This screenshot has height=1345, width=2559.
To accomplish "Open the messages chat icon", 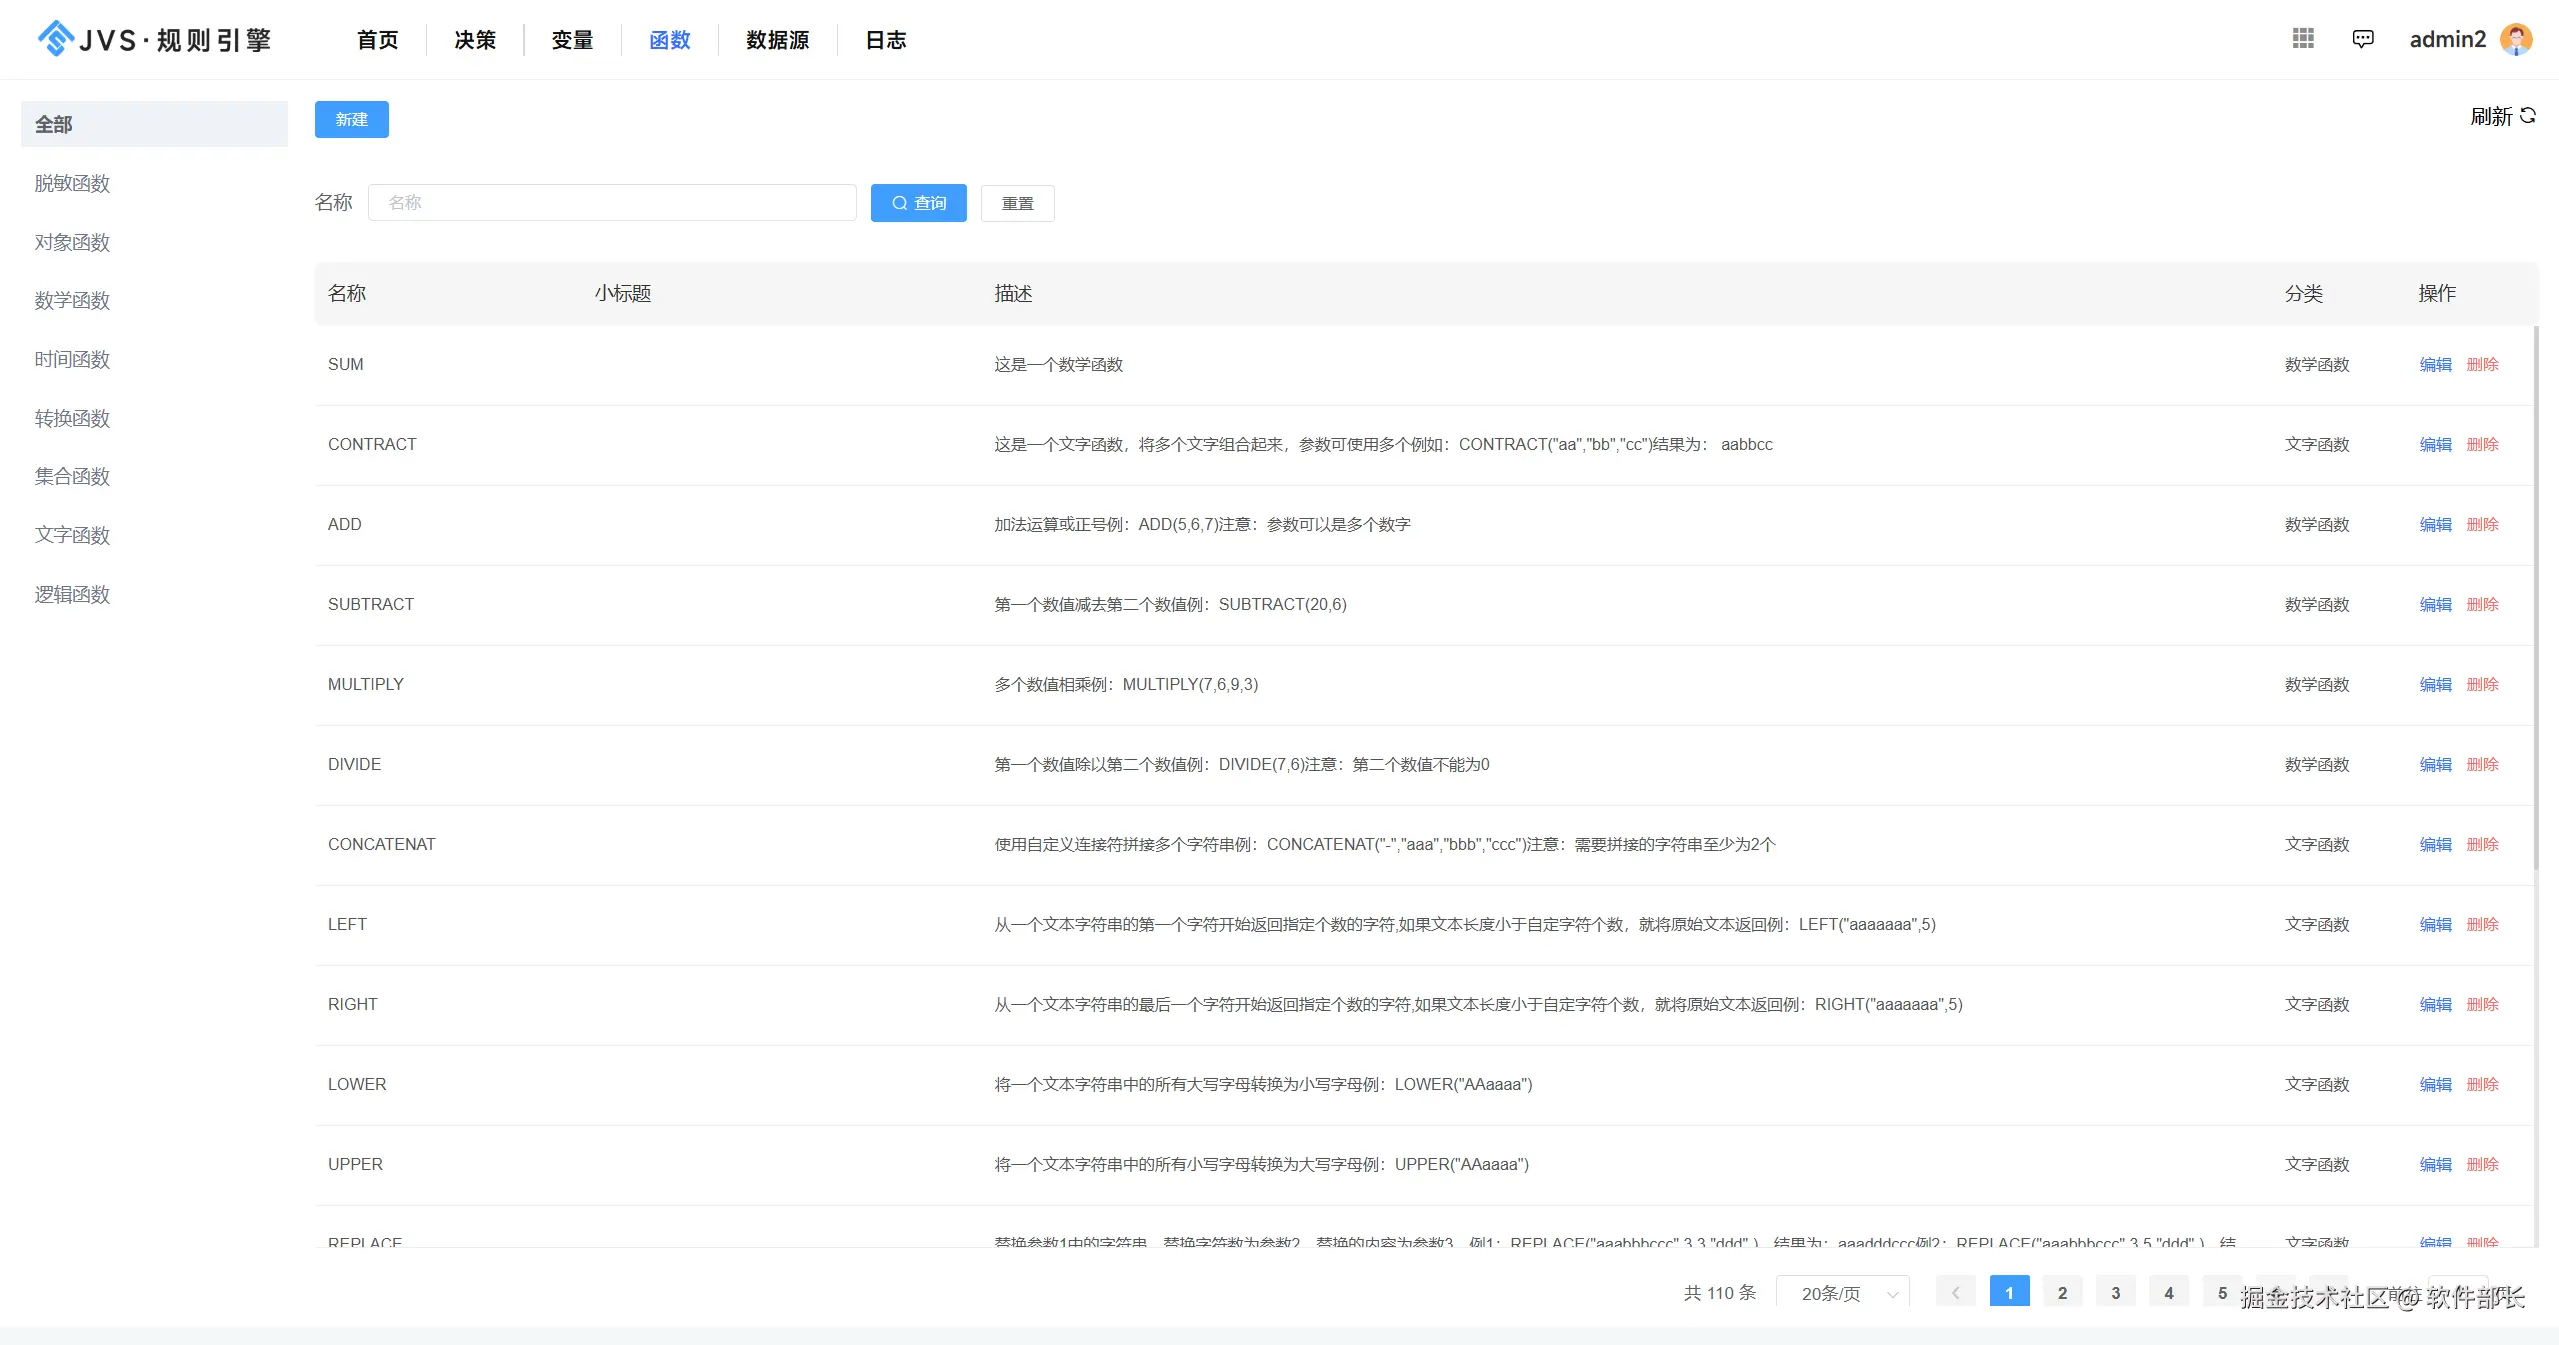I will (2363, 39).
